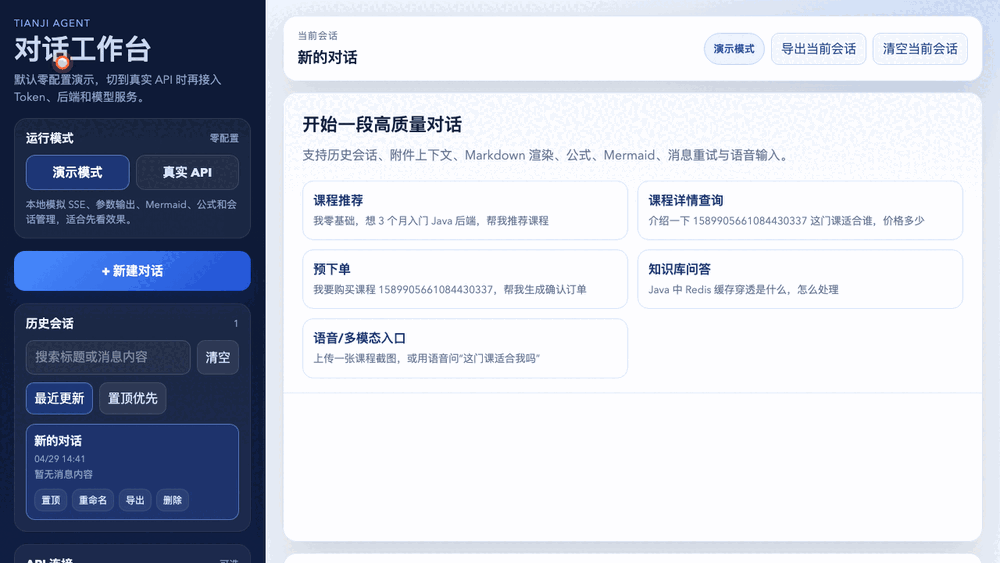Choose the 预下单 suggestion card
Screen dimensions: 1000x563
[465, 279]
